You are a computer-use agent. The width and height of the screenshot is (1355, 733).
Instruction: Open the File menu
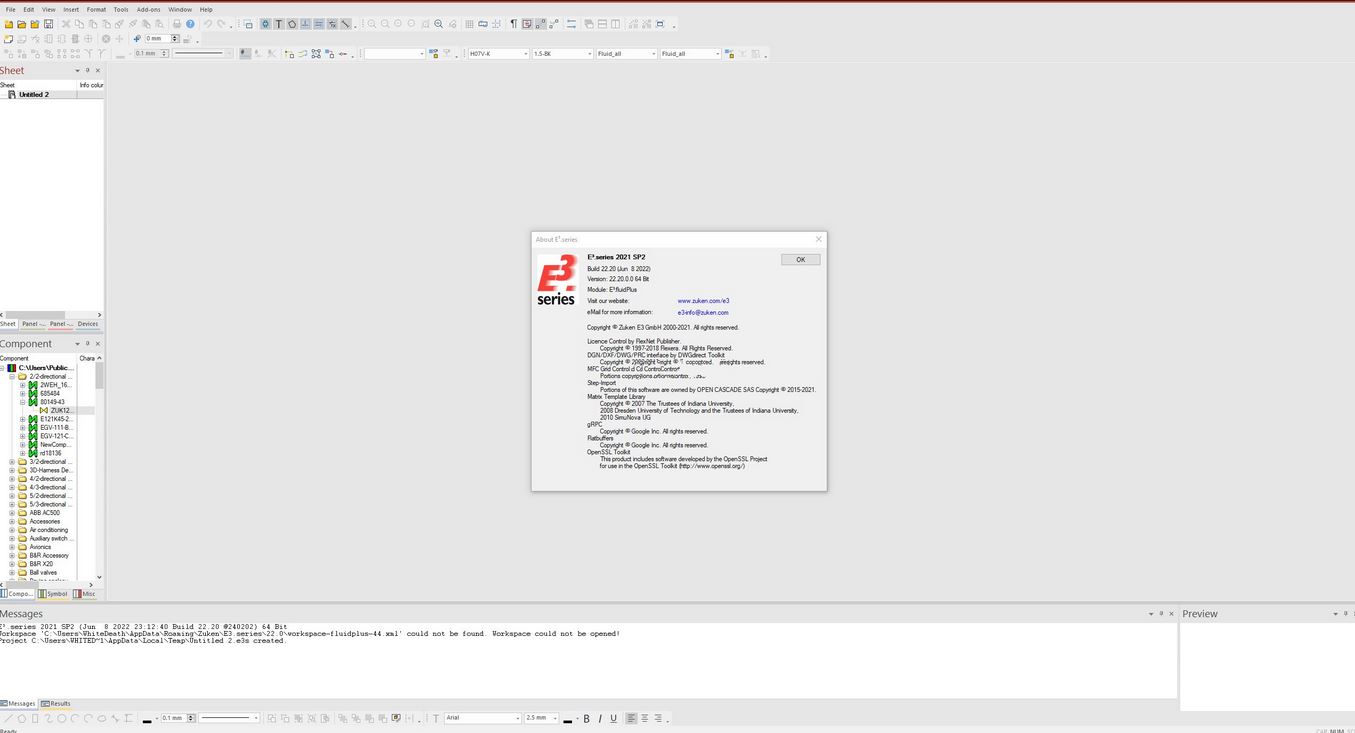(10, 9)
